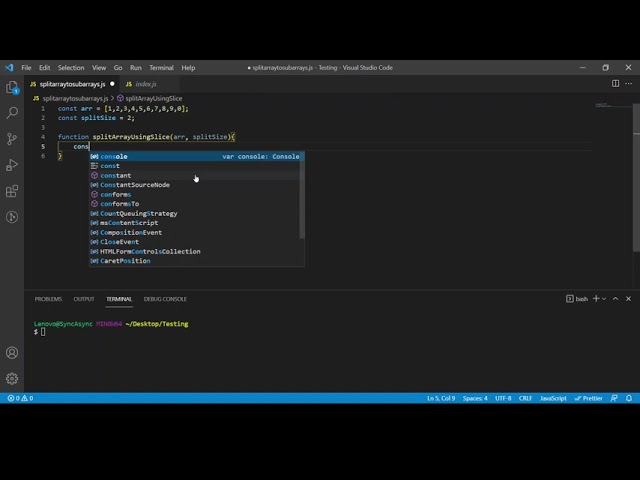
Task: Click line number 4 in the gutter
Action: point(43,137)
